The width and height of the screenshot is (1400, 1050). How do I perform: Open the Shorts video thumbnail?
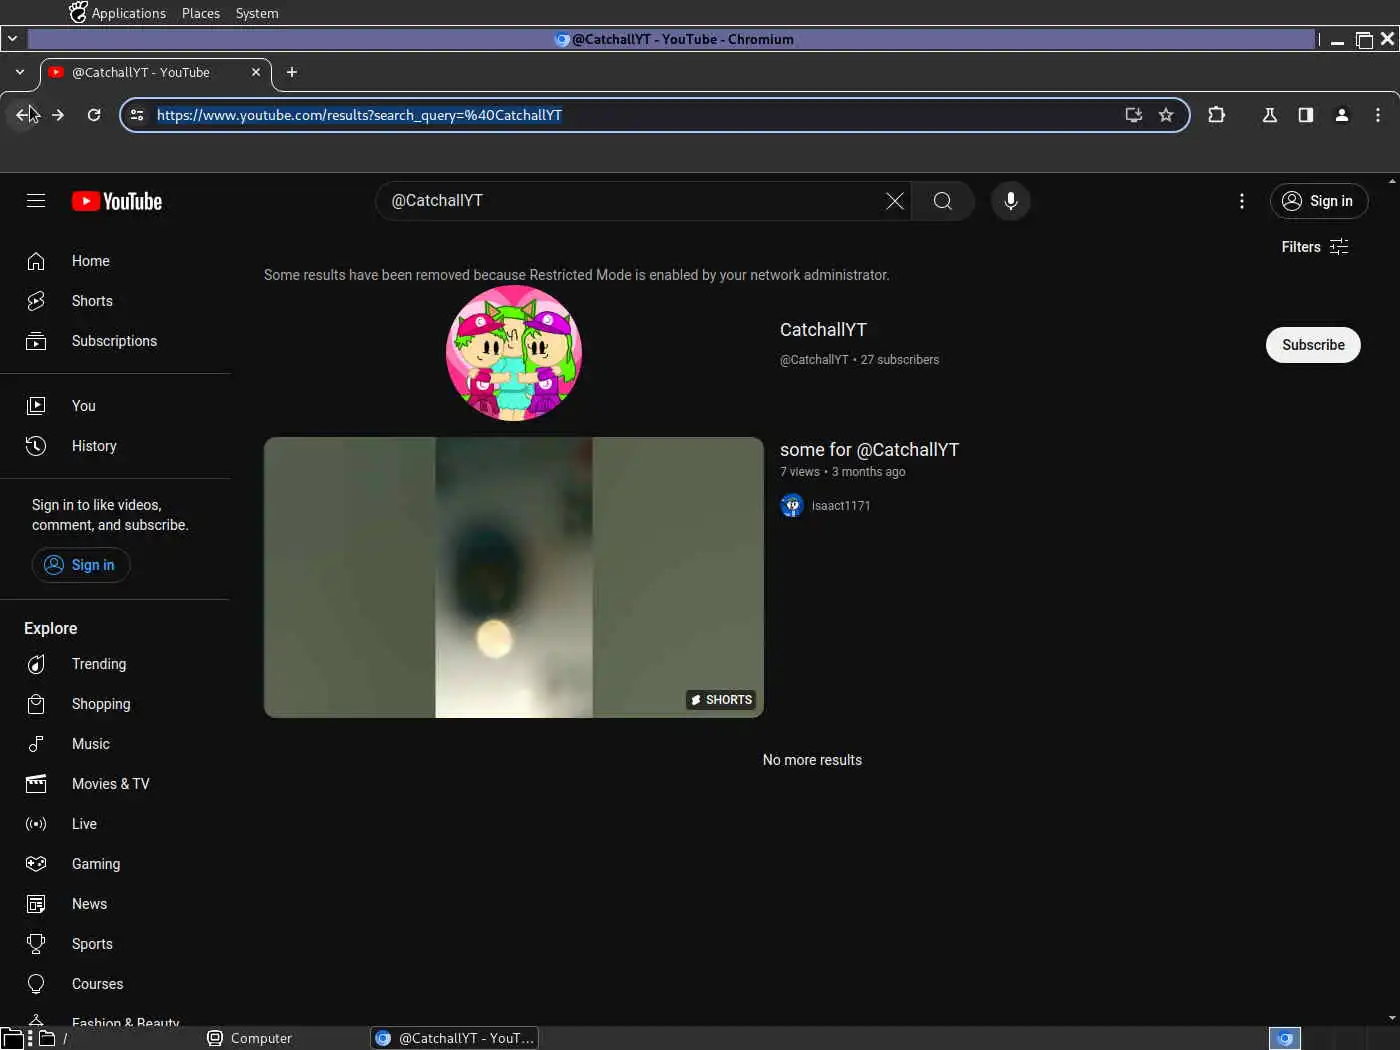point(514,577)
